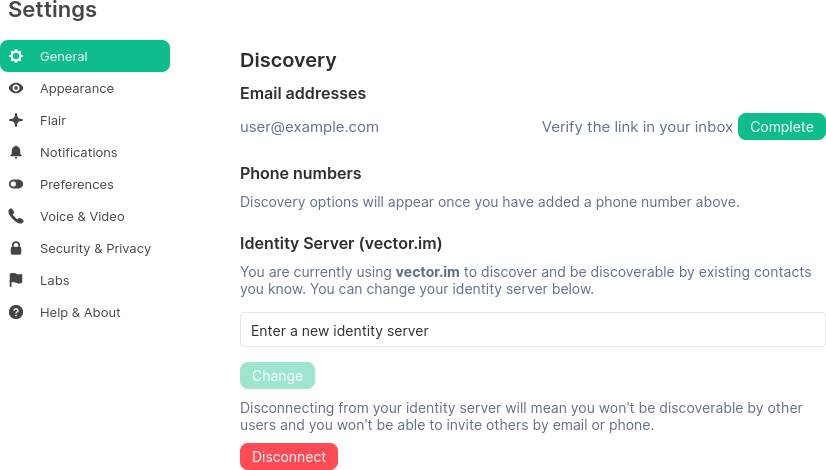This screenshot has width=826, height=470.
Task: Click the flag icon for Labs
Action: [x=16, y=281]
